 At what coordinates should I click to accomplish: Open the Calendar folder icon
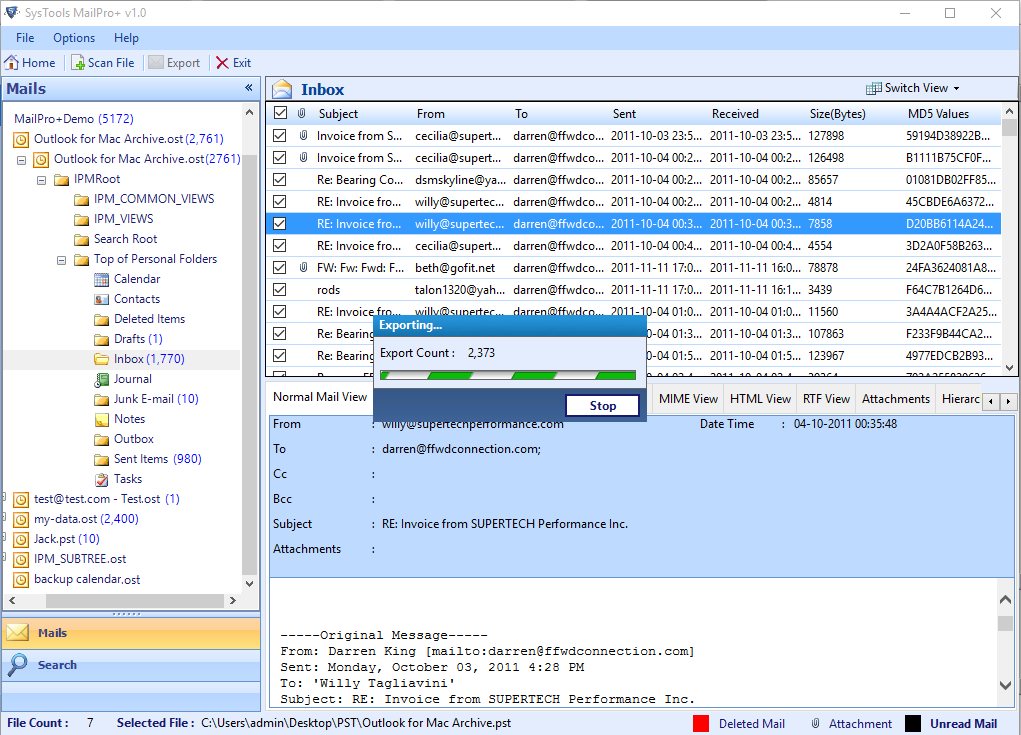(x=102, y=279)
